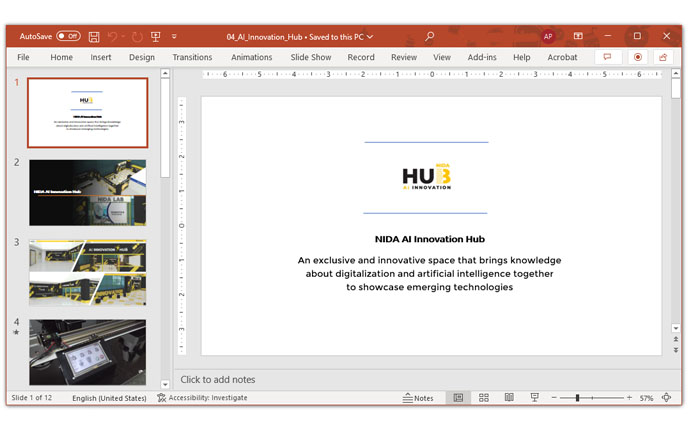Click the HUB AI Innovation logo on slide
The height and width of the screenshot is (424, 688).
(x=426, y=177)
